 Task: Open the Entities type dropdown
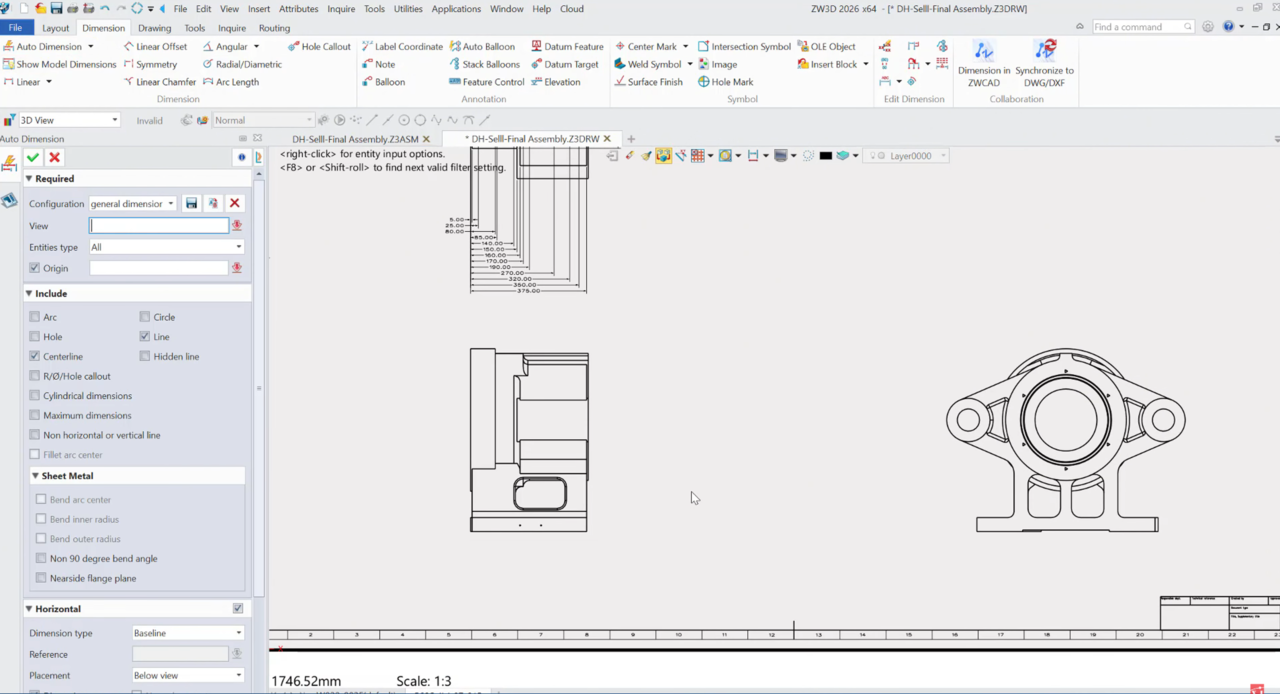point(166,247)
